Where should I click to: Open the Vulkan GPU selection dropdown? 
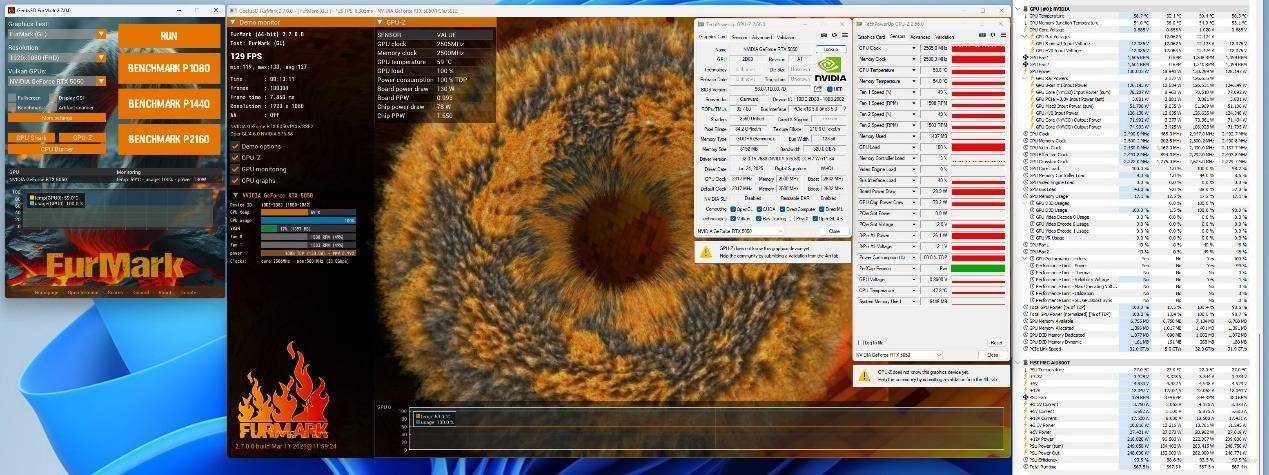(x=101, y=82)
